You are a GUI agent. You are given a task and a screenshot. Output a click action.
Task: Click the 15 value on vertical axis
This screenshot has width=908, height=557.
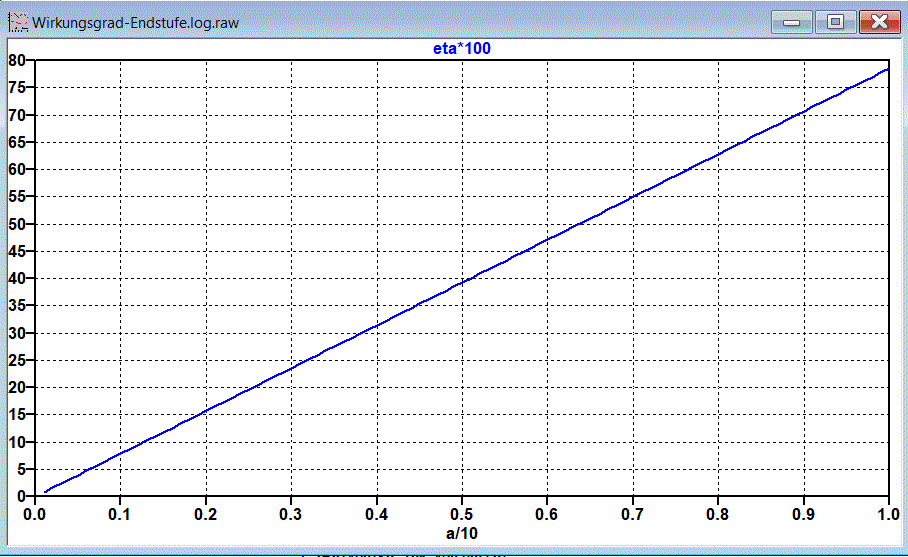pos(16,415)
